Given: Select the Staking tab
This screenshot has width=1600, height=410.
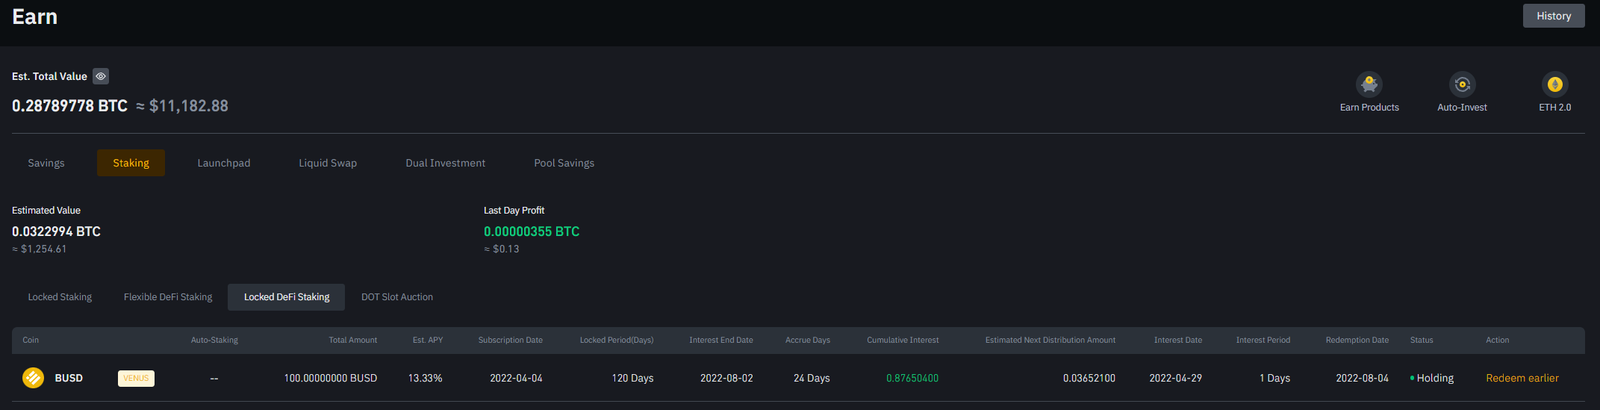Looking at the screenshot, I should click(x=131, y=163).
